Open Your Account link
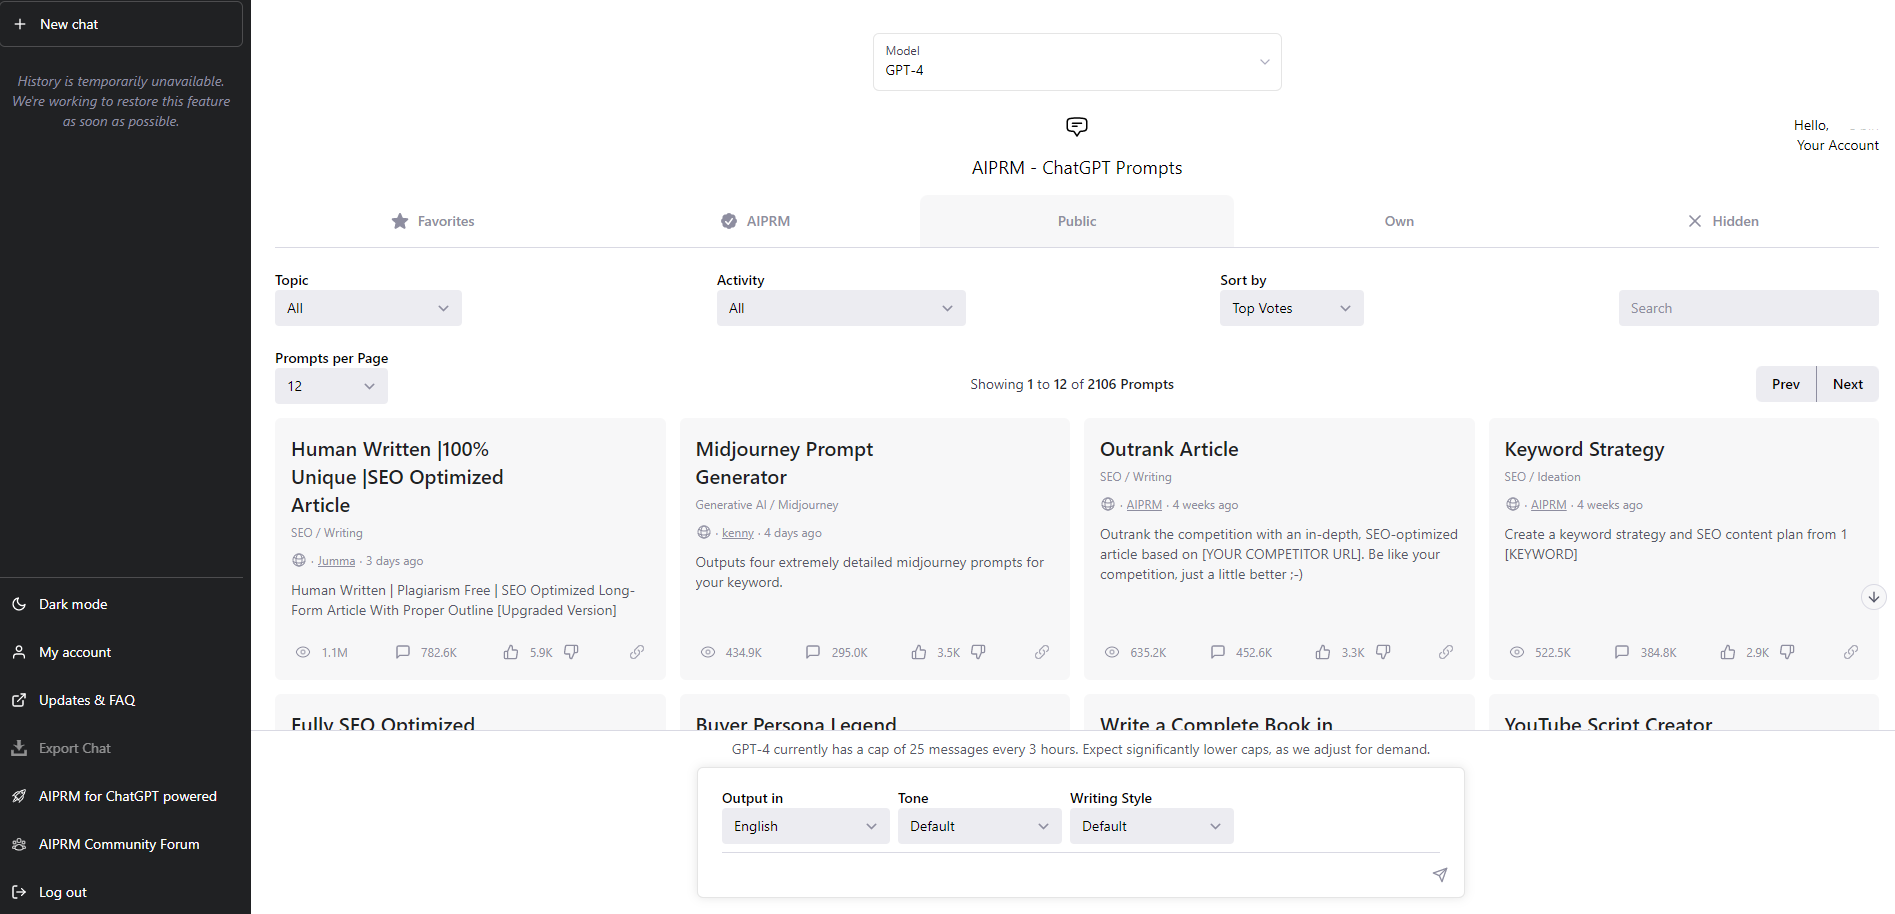The image size is (1895, 914). pyautogui.click(x=1837, y=145)
